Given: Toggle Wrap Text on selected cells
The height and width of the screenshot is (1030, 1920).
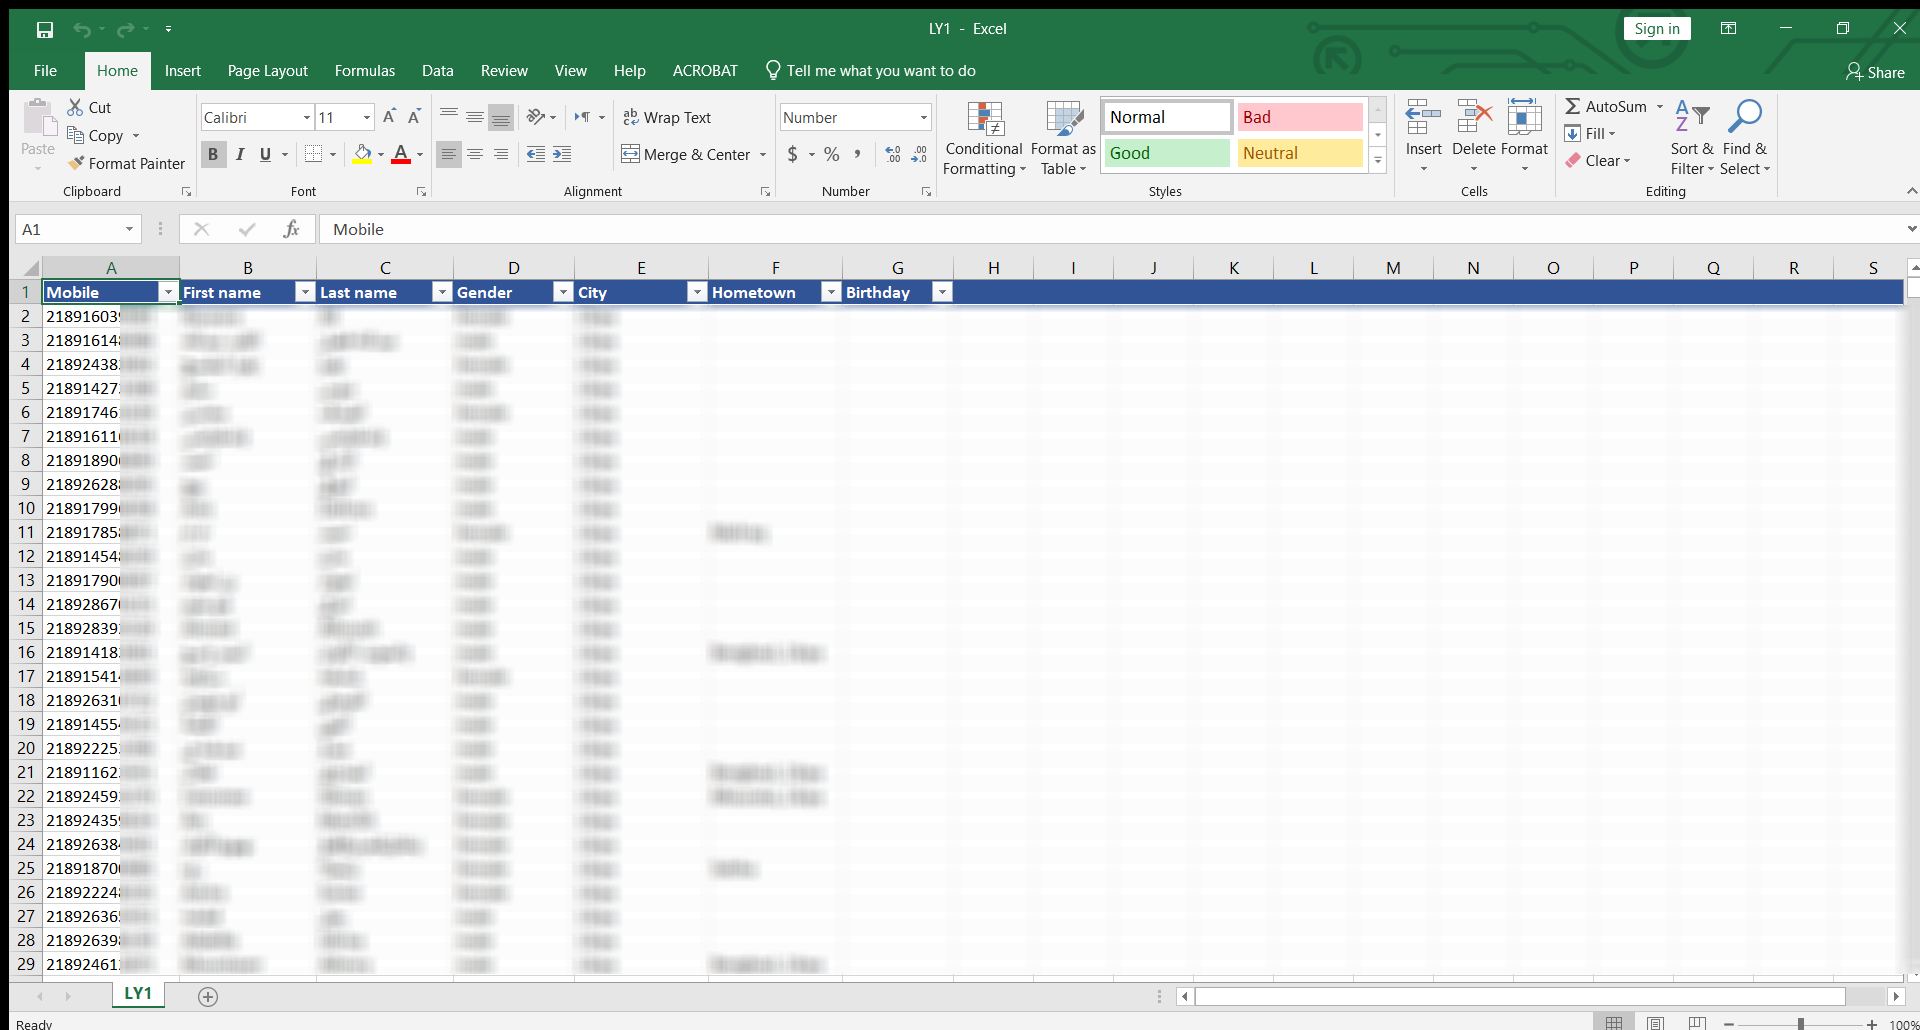Looking at the screenshot, I should (x=666, y=117).
